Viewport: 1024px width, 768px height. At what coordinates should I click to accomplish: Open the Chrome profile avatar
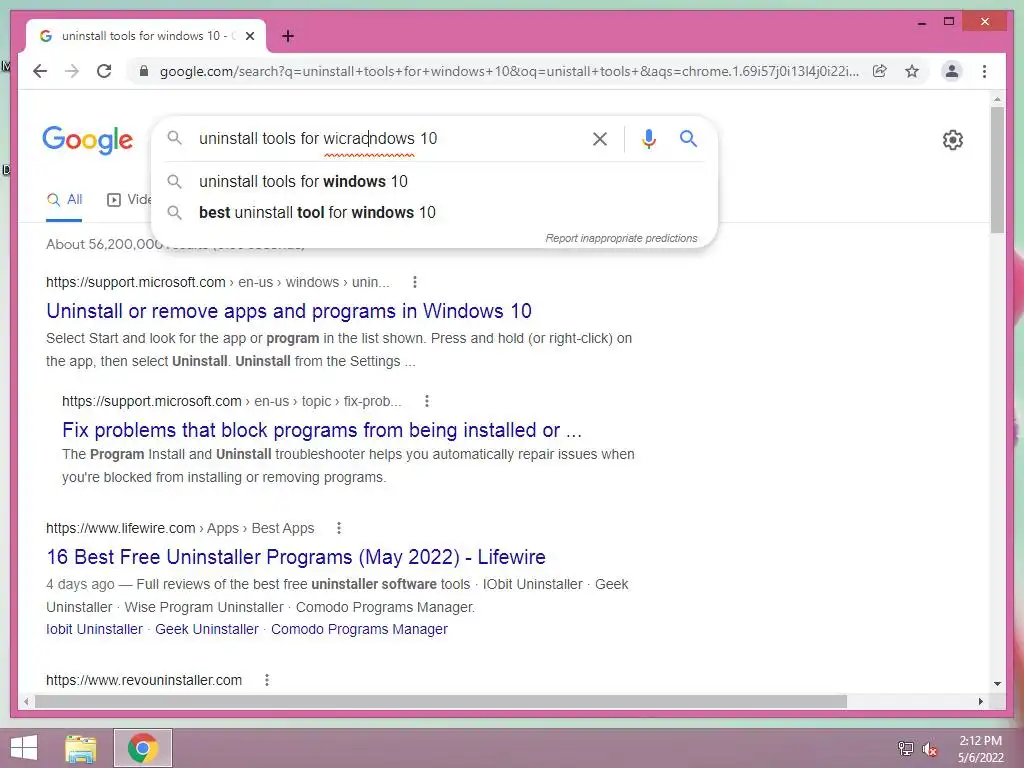coord(952,71)
